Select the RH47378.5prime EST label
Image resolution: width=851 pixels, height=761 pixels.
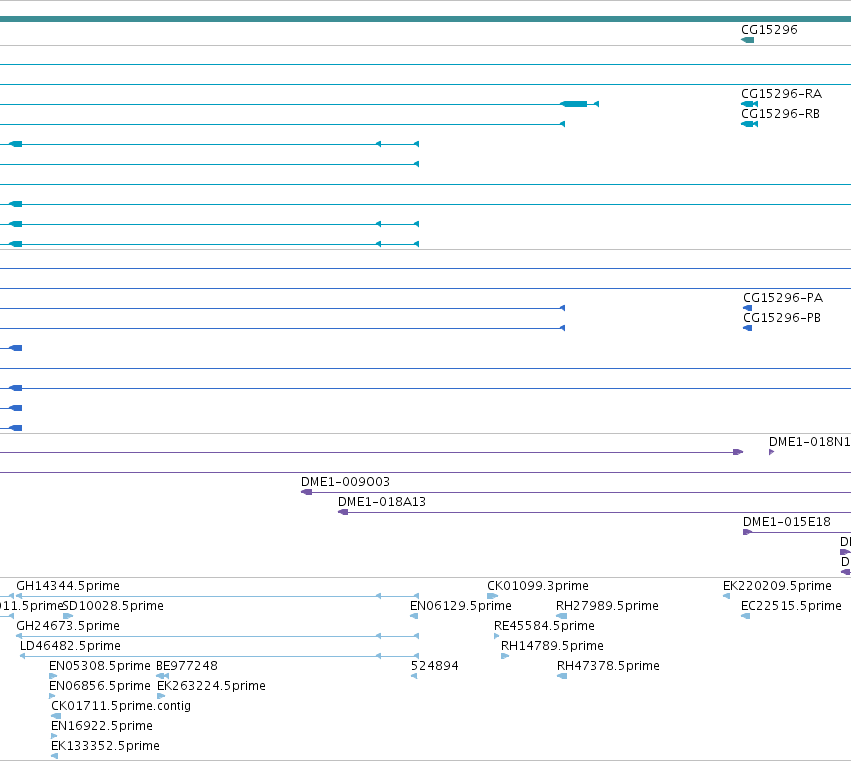coord(608,666)
